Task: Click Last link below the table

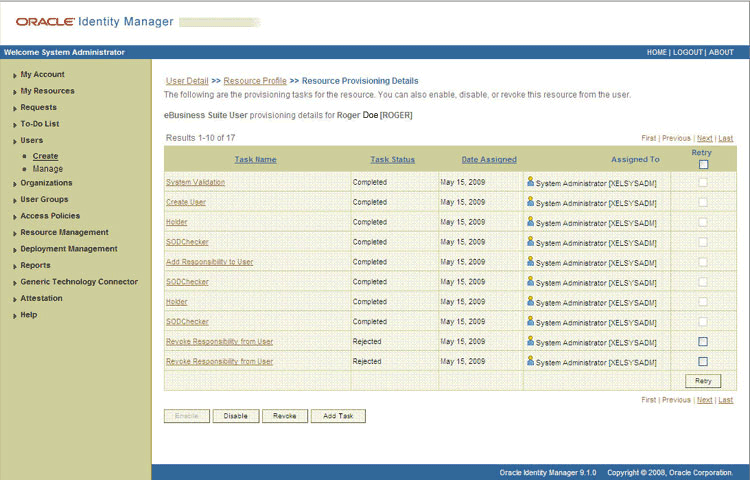Action: point(726,400)
